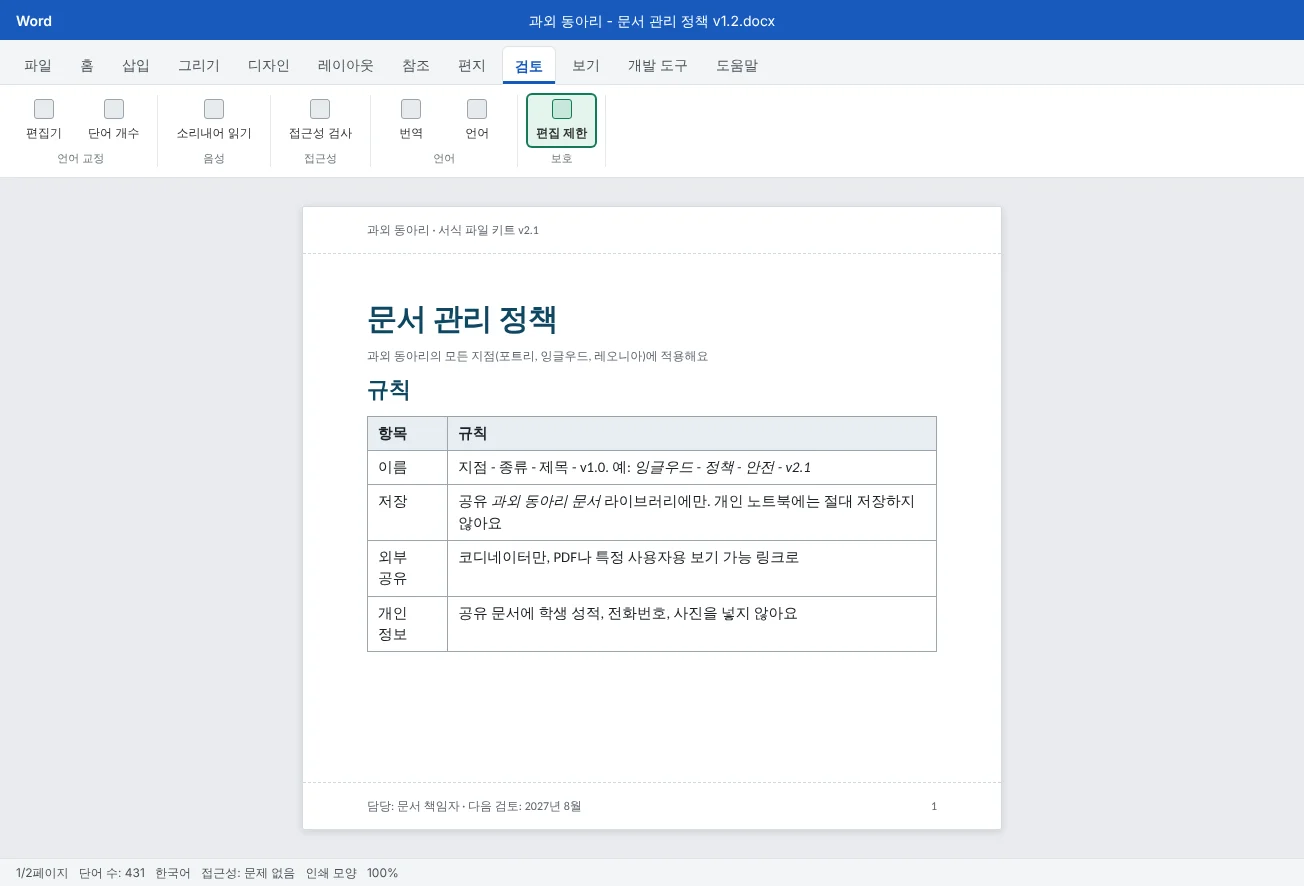1304x886 pixels.
Task: Click the 100% zoom level
Action: point(382,873)
